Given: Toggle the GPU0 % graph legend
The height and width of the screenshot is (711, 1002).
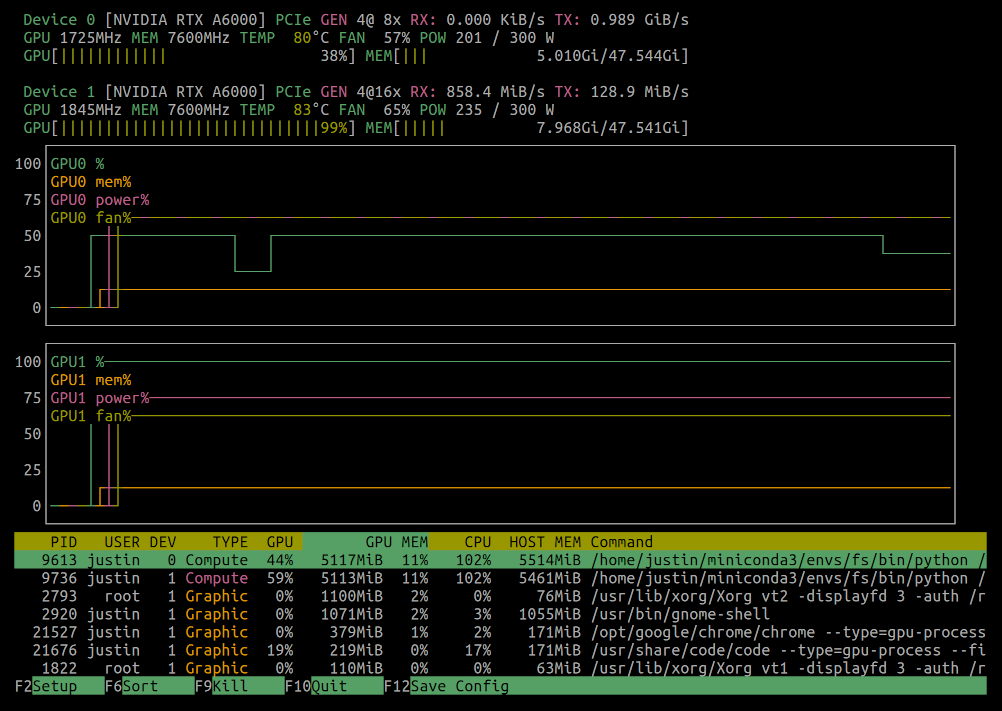Looking at the screenshot, I should coord(77,163).
